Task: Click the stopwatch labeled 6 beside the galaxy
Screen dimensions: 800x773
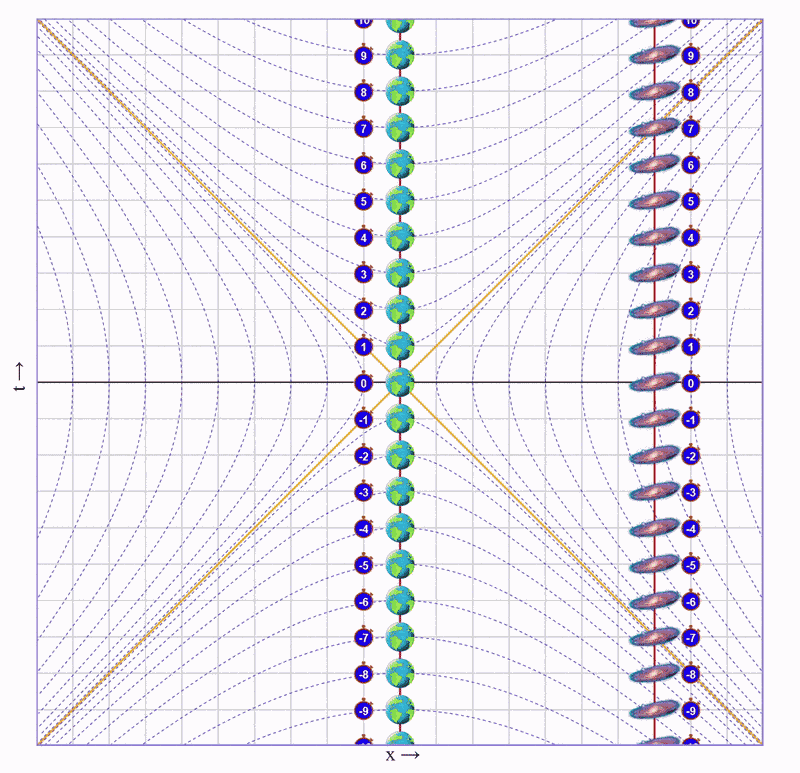Action: [691, 164]
